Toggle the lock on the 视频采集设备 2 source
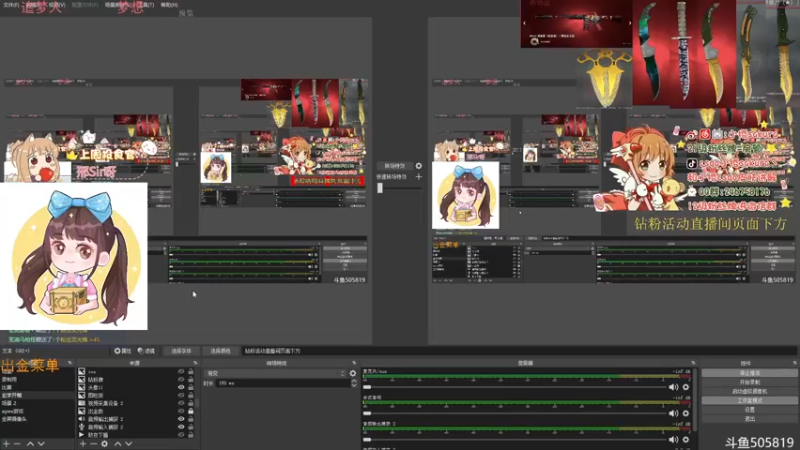 191,403
